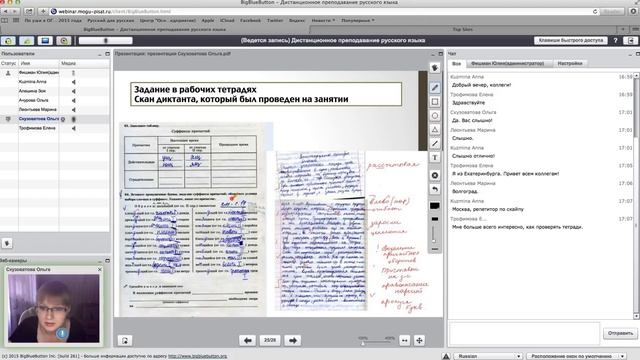This screenshot has width=640, height=360.
Task: Click the second green toolbar button
Action: pos(27,40)
